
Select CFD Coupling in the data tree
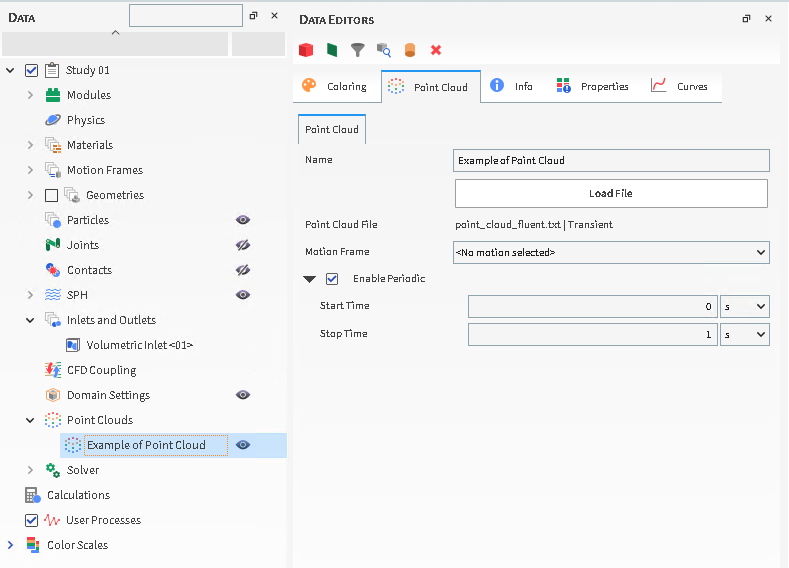click(101, 370)
